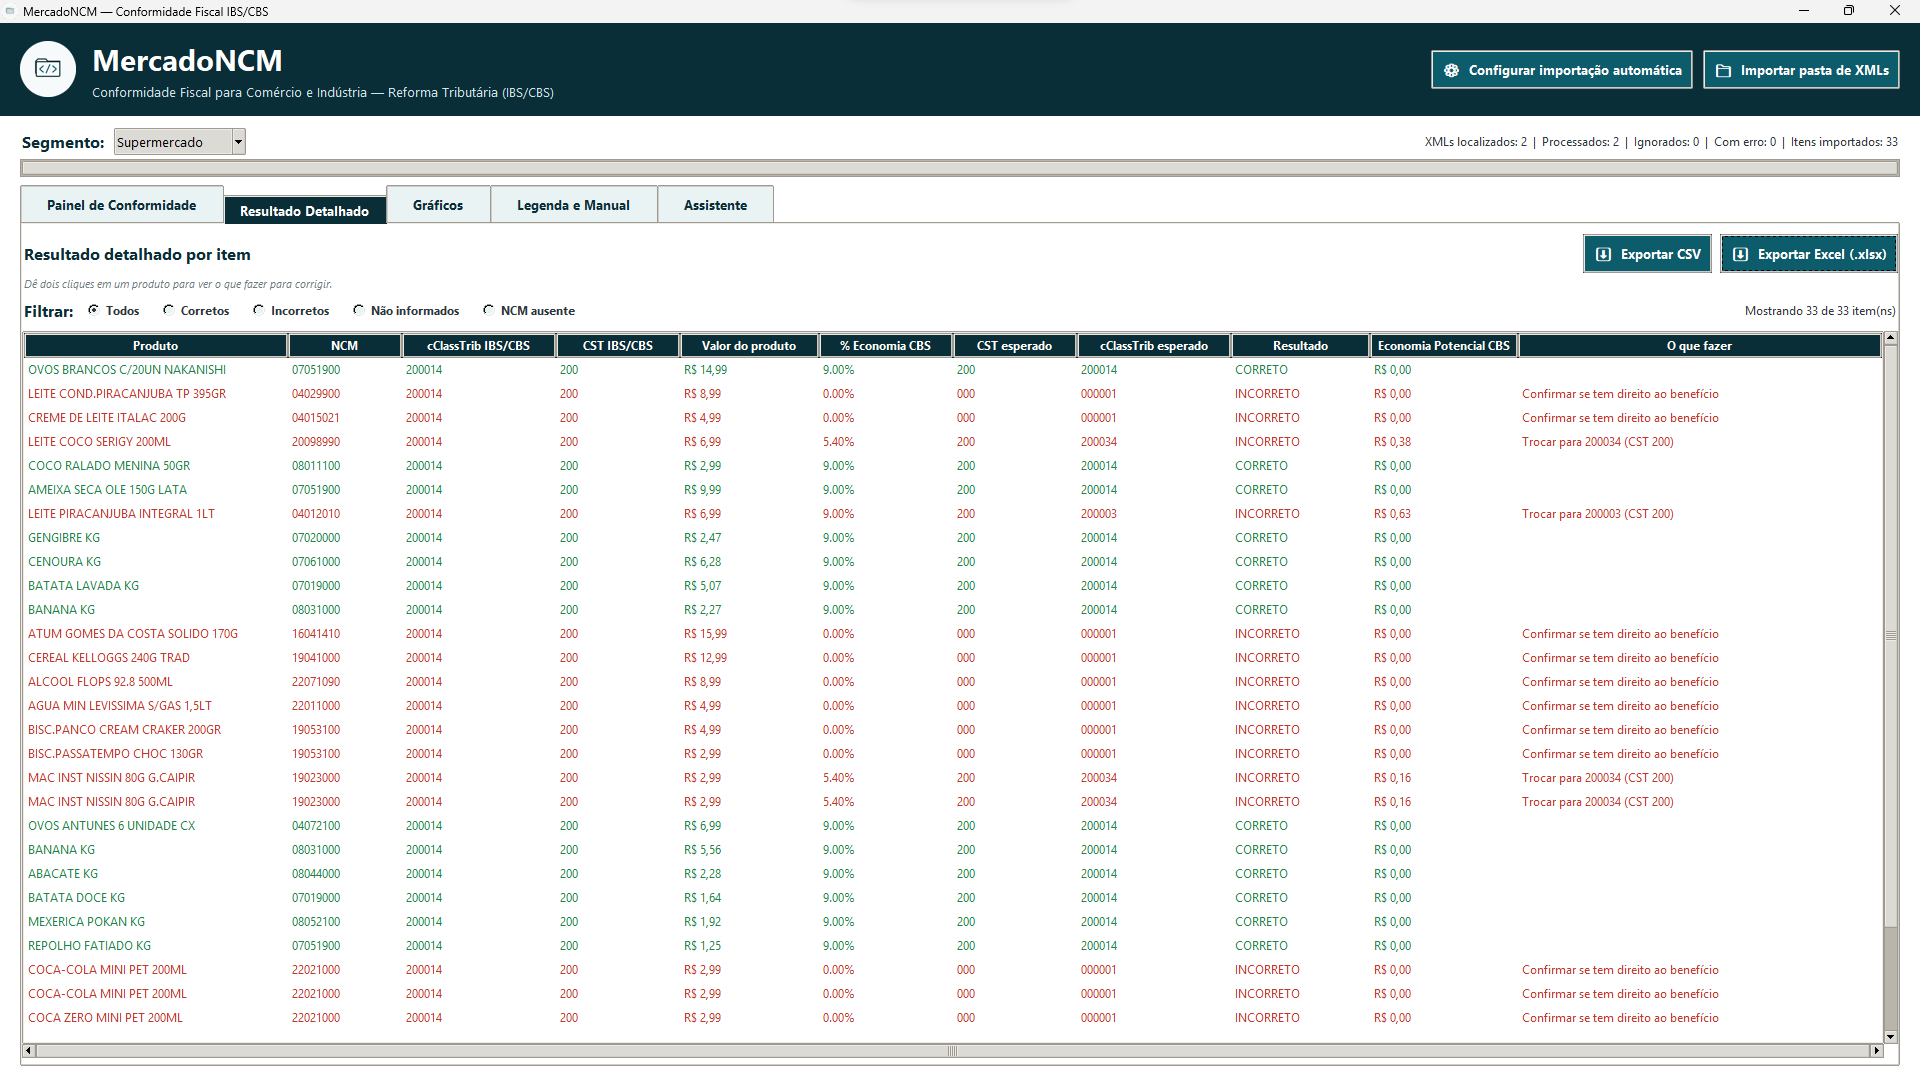The height and width of the screenshot is (1080, 1920).
Task: Click gear icon in Configurar importação automática
Action: coord(1451,70)
